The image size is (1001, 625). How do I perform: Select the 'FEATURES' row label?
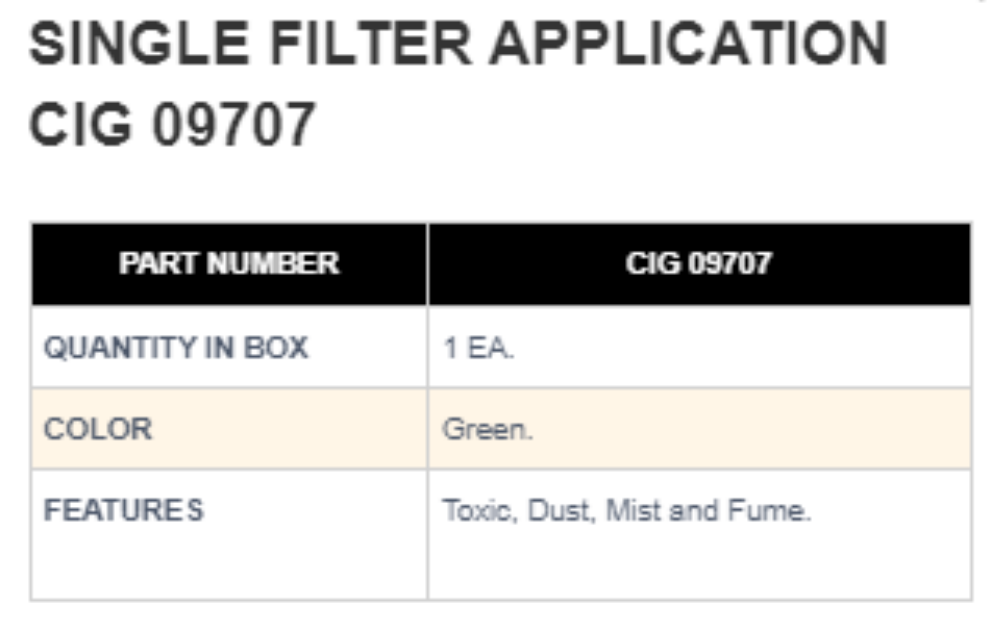click(x=124, y=510)
